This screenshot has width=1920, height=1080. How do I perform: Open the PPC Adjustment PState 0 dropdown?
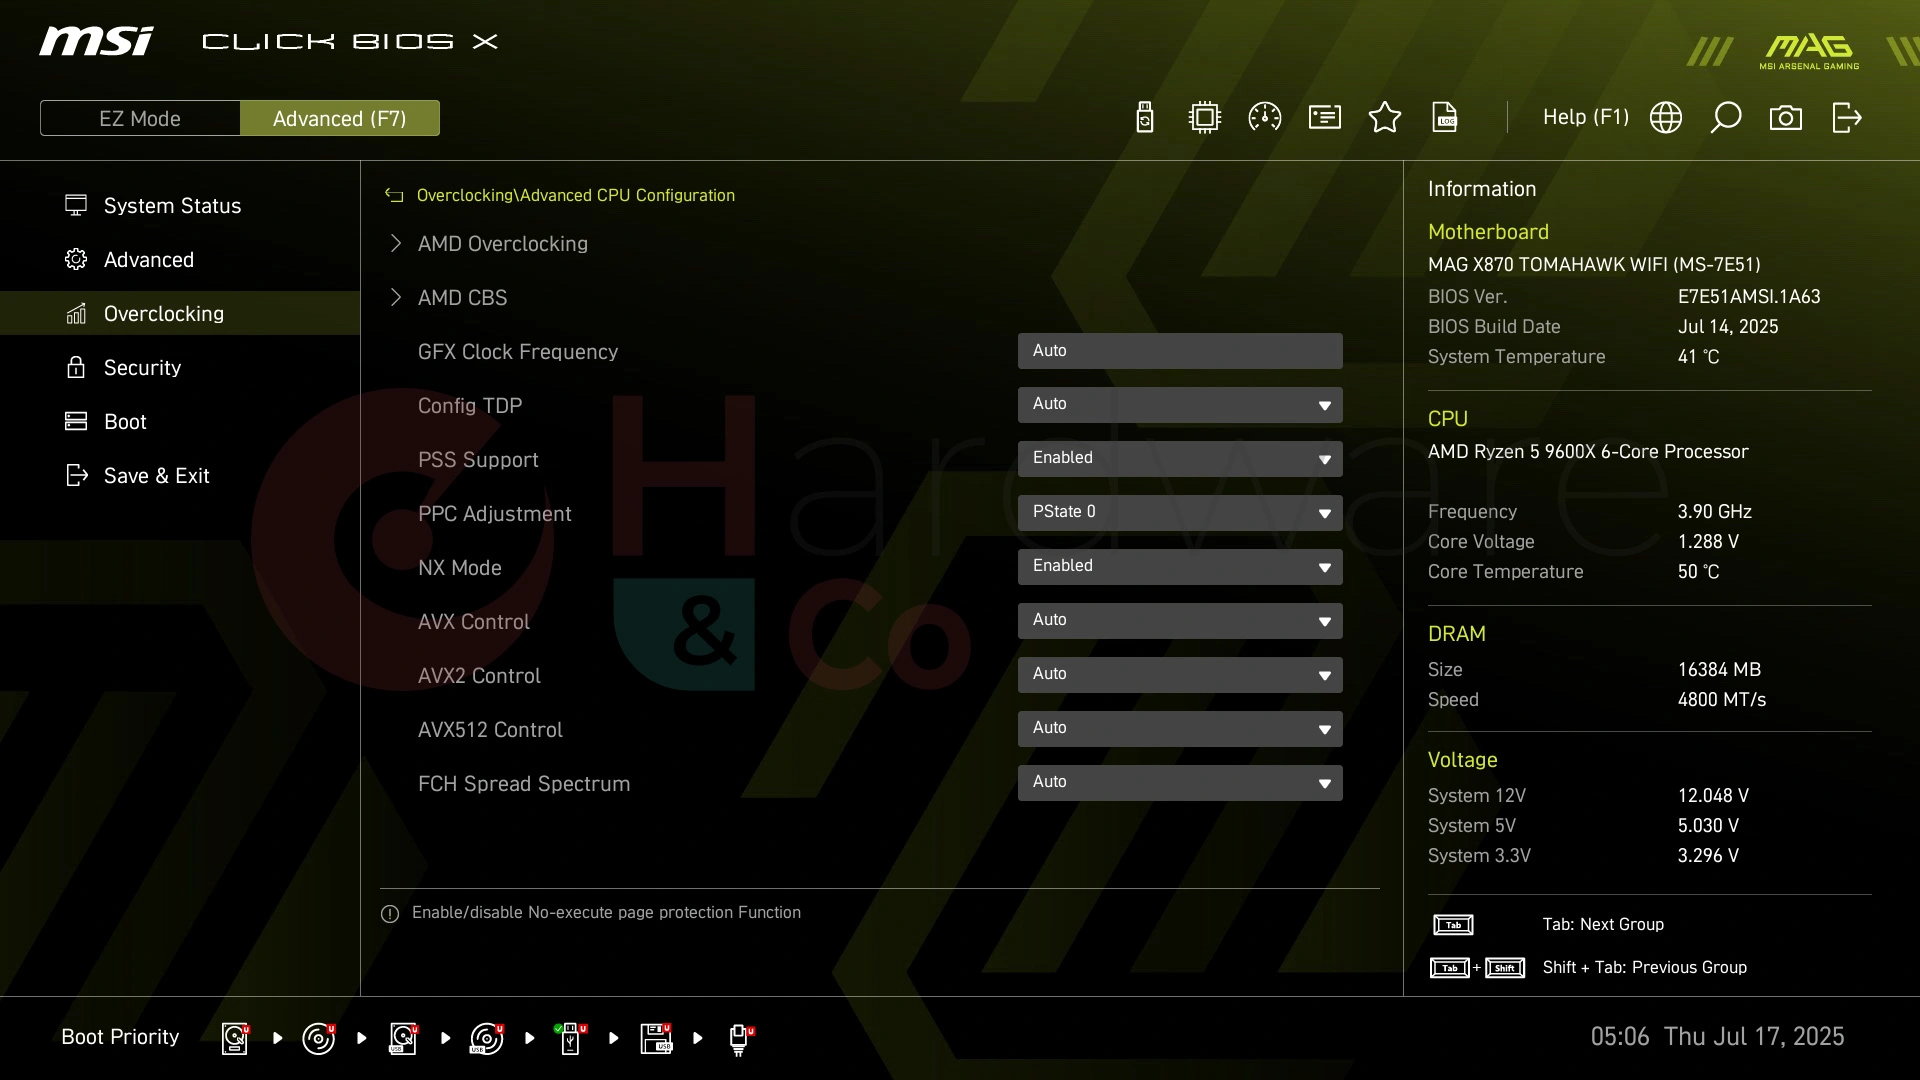pyautogui.click(x=1180, y=513)
